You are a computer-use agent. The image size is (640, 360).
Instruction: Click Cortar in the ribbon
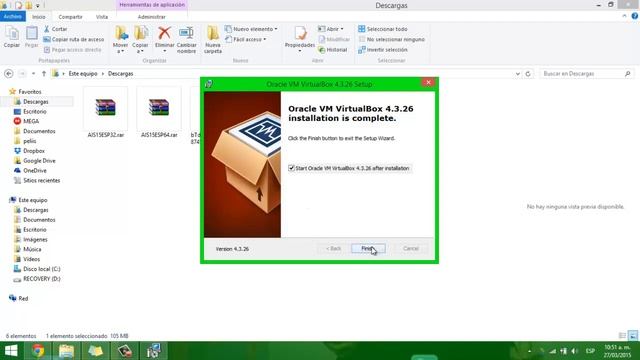point(55,29)
